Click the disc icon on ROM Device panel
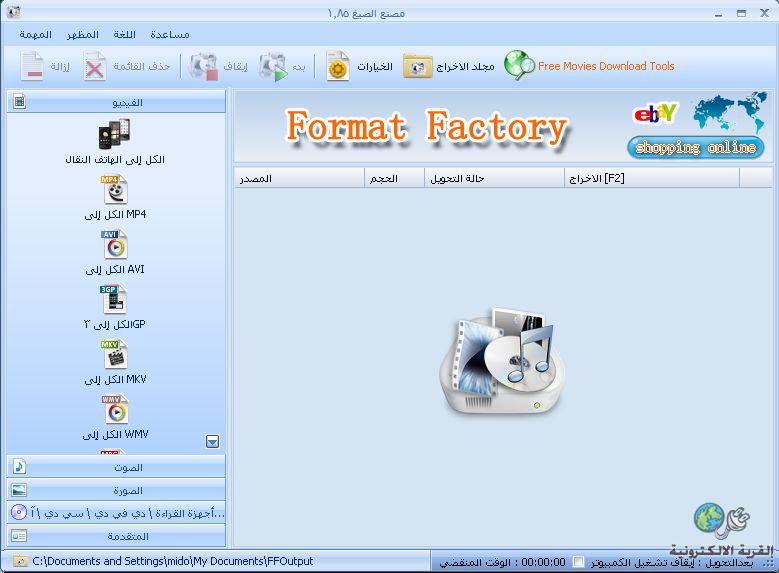This screenshot has height=573, width=779. [18, 512]
